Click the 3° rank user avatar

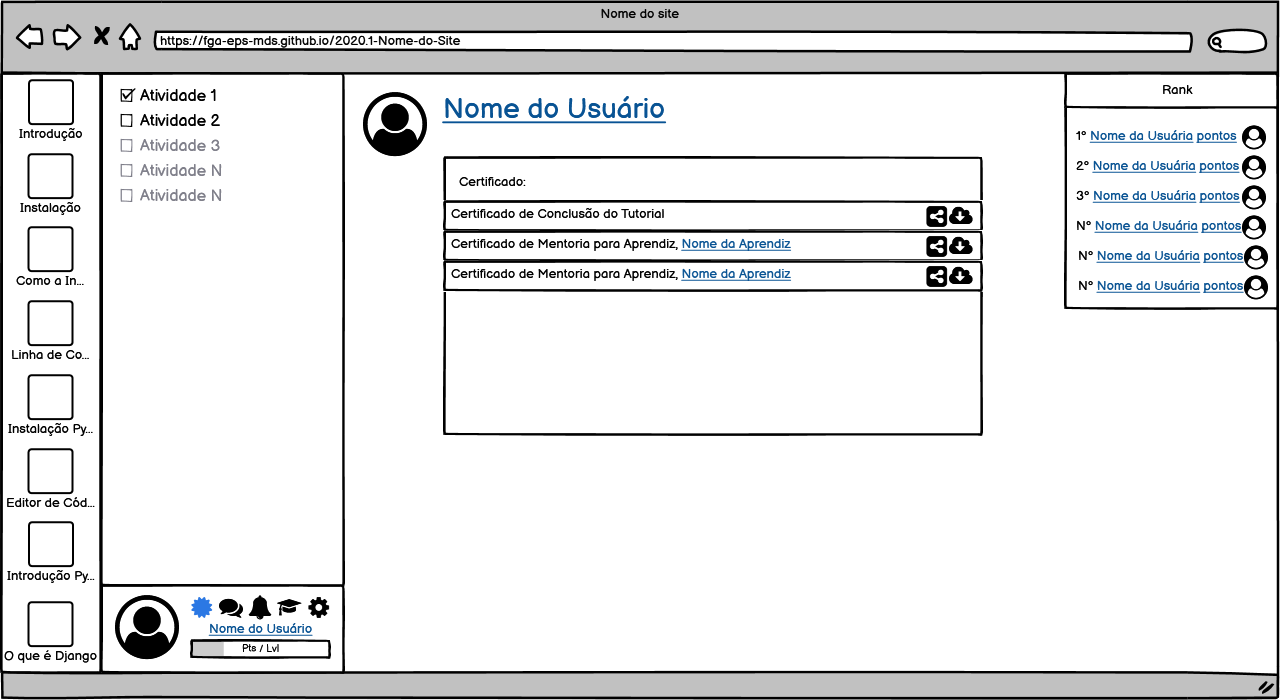pyautogui.click(x=1254, y=197)
